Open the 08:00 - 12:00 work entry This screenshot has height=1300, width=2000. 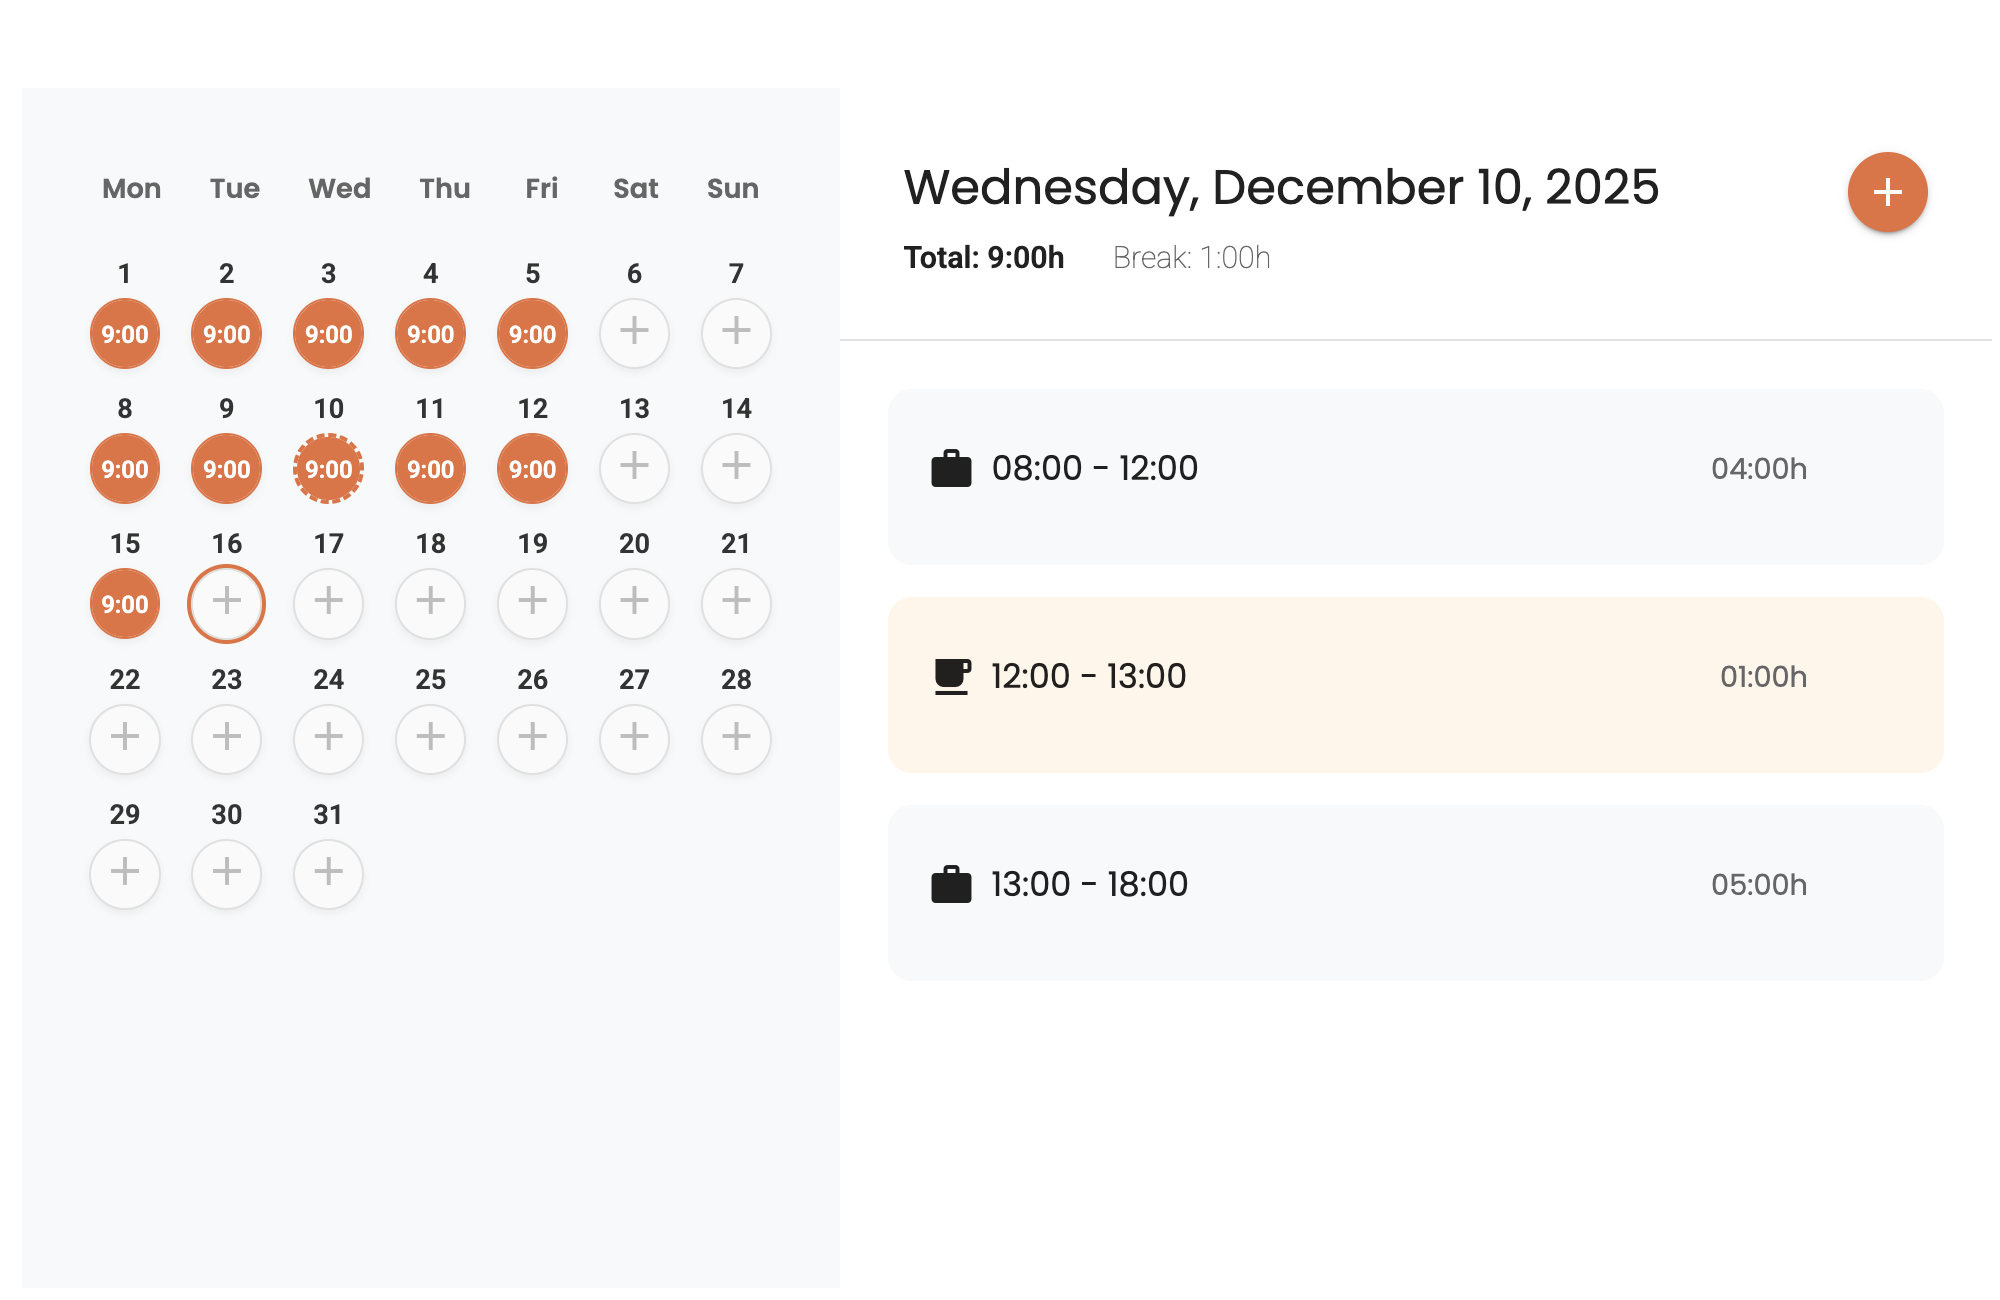tap(1415, 476)
